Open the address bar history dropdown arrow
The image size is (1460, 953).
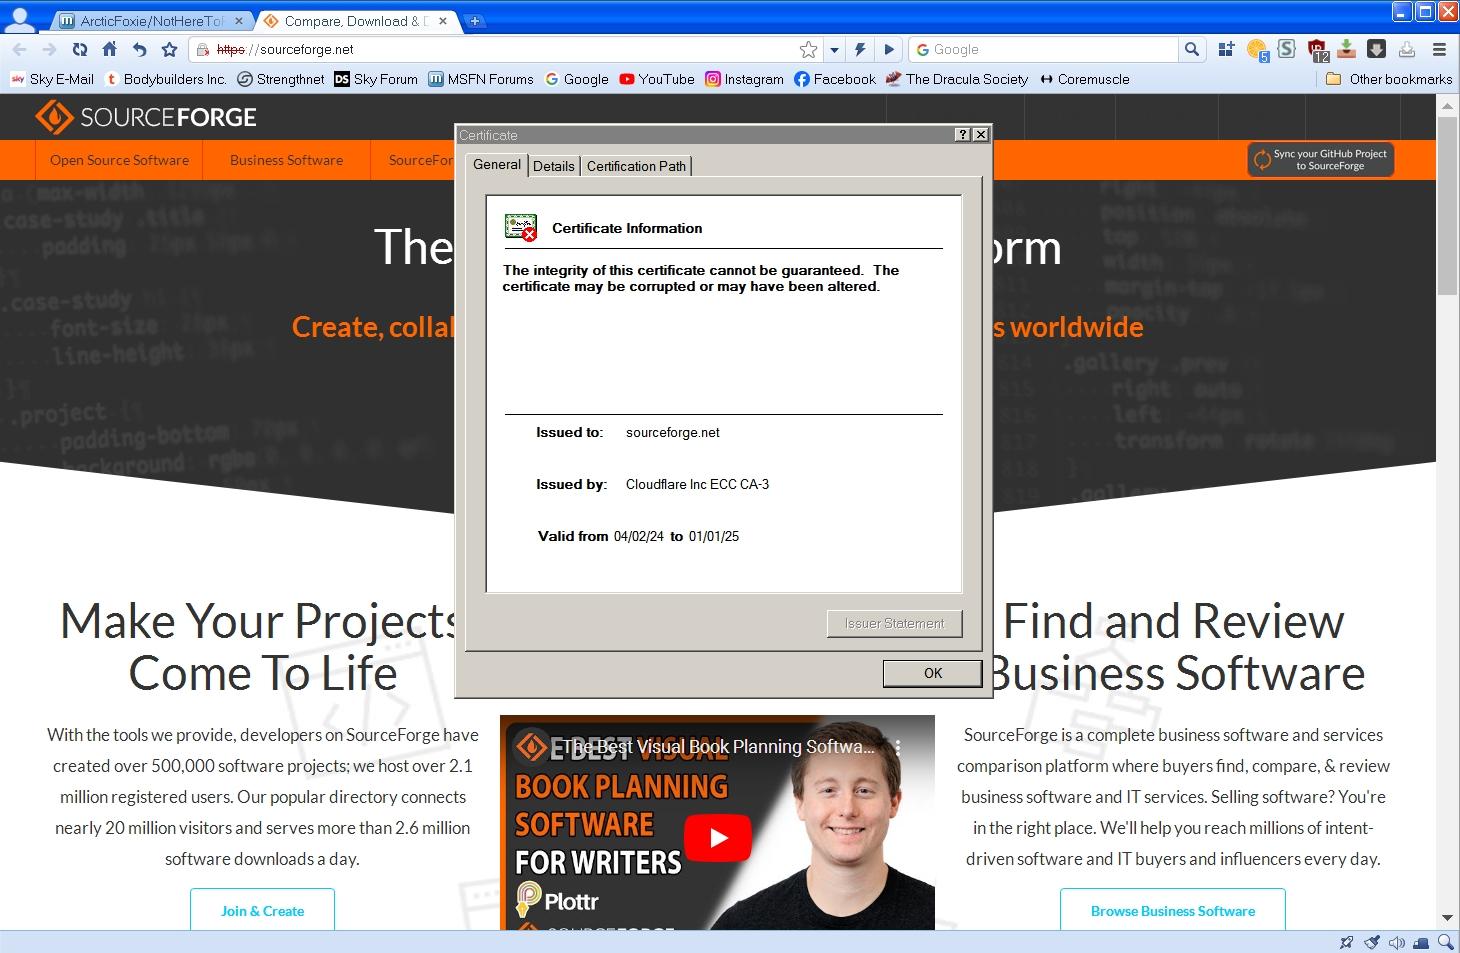(834, 49)
